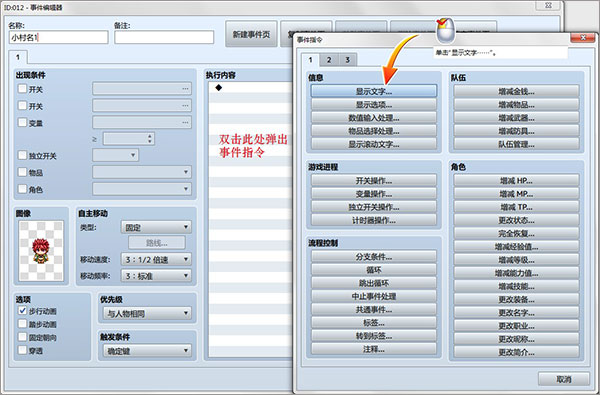Click the 新建事件页 button
Image resolution: width=600 pixels, height=395 pixels.
point(251,34)
